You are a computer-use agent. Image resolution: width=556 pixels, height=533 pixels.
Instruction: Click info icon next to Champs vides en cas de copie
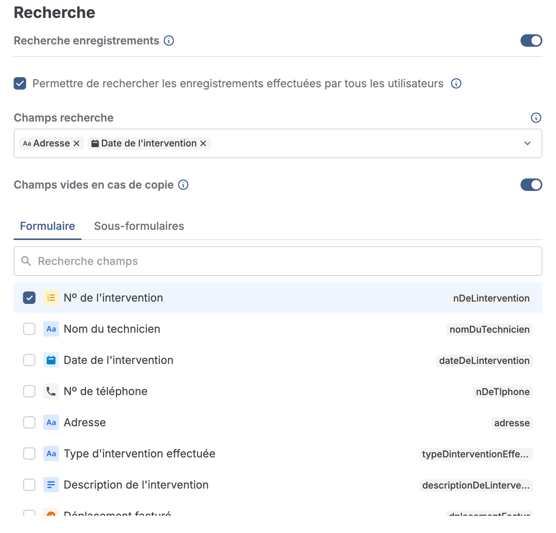pos(183,185)
